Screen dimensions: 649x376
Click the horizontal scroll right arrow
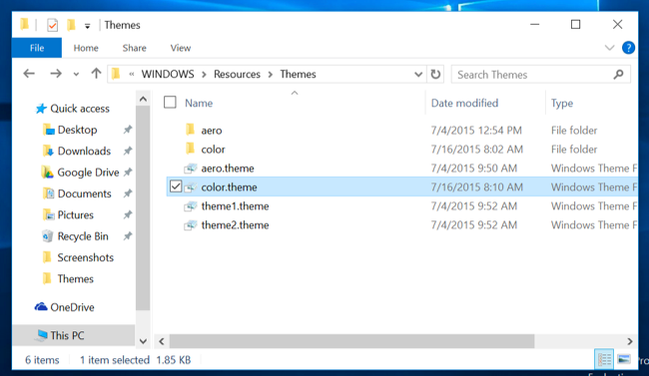(630, 341)
